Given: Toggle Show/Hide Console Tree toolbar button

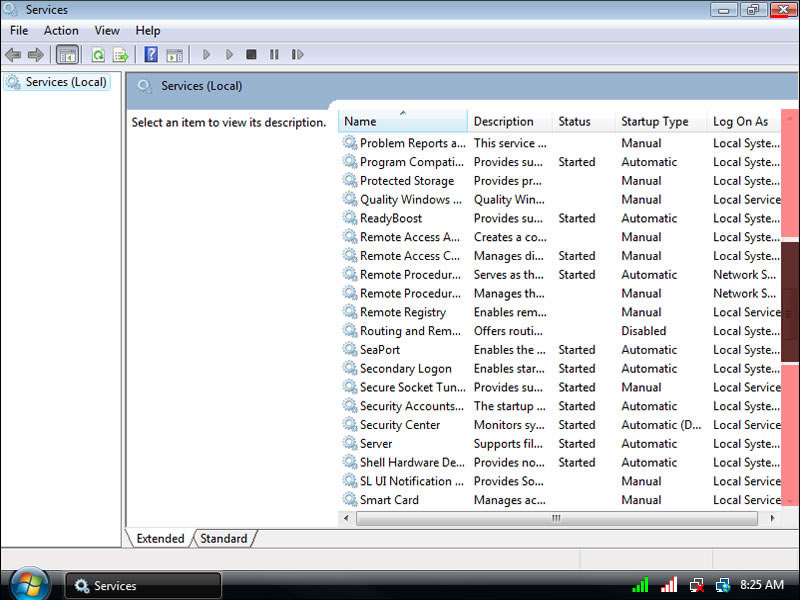Looking at the screenshot, I should tap(67, 55).
